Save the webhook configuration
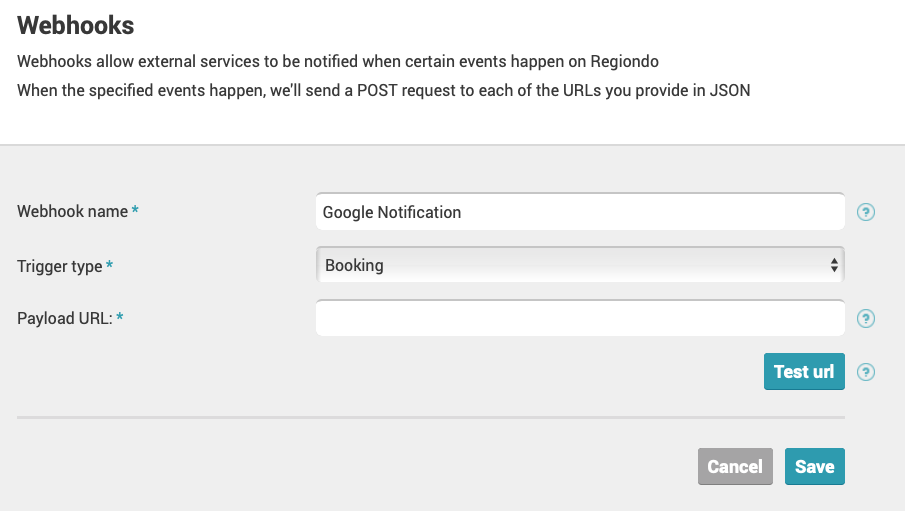 point(814,466)
